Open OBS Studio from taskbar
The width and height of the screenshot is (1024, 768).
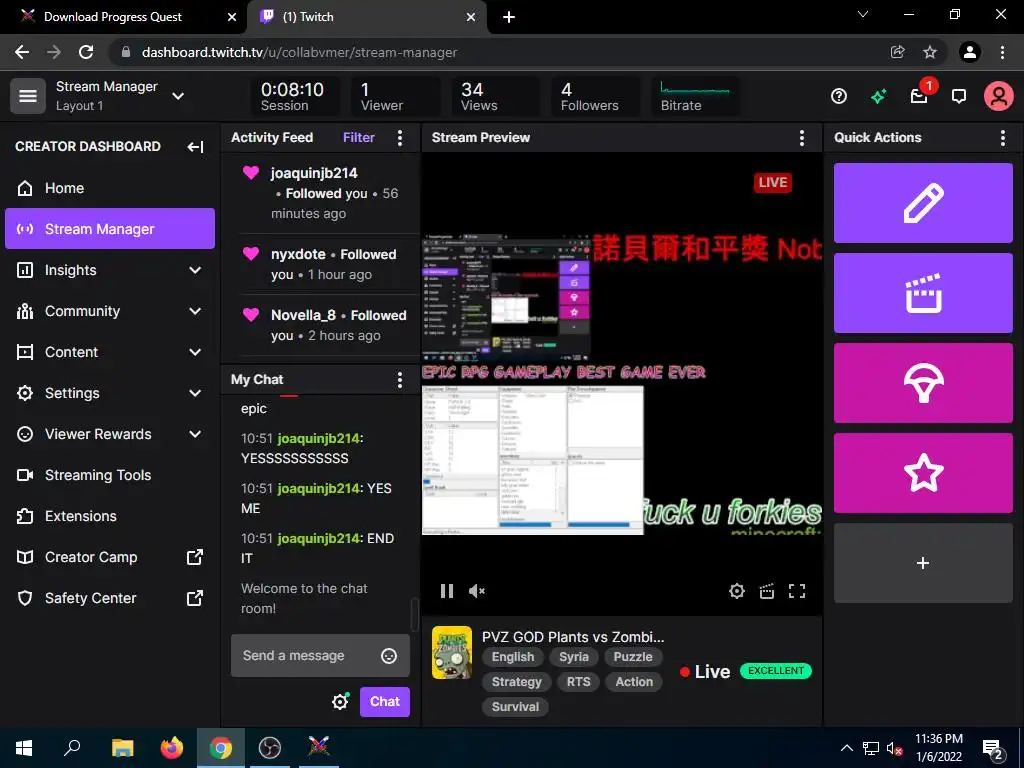point(270,747)
